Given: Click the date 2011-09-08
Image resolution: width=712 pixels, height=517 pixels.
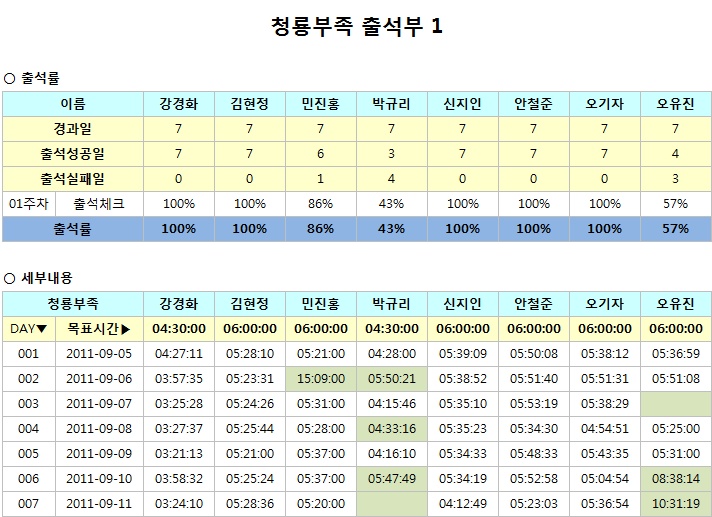Looking at the screenshot, I should click(x=99, y=428).
